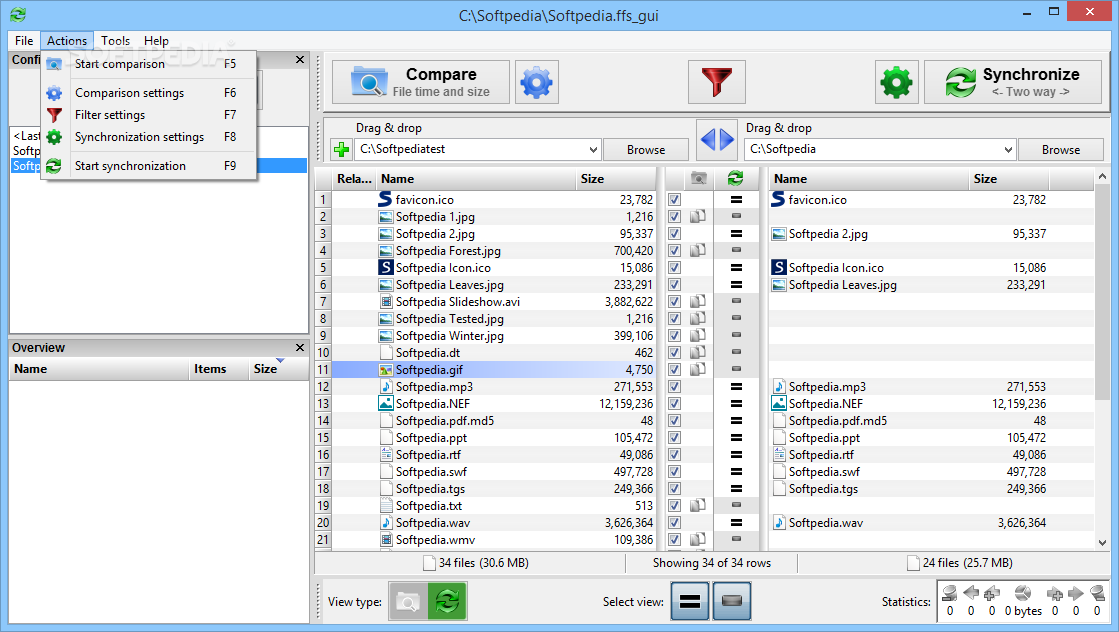Switch view type to green sync action
The image size is (1119, 632).
pyautogui.click(x=447, y=601)
